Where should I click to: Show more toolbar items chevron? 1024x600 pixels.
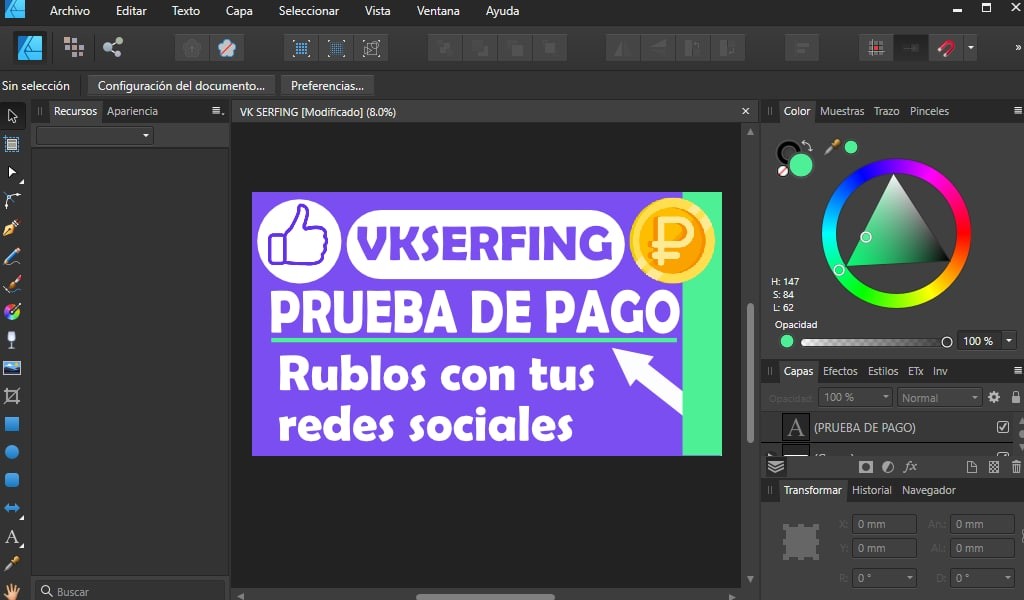pos(1017,47)
